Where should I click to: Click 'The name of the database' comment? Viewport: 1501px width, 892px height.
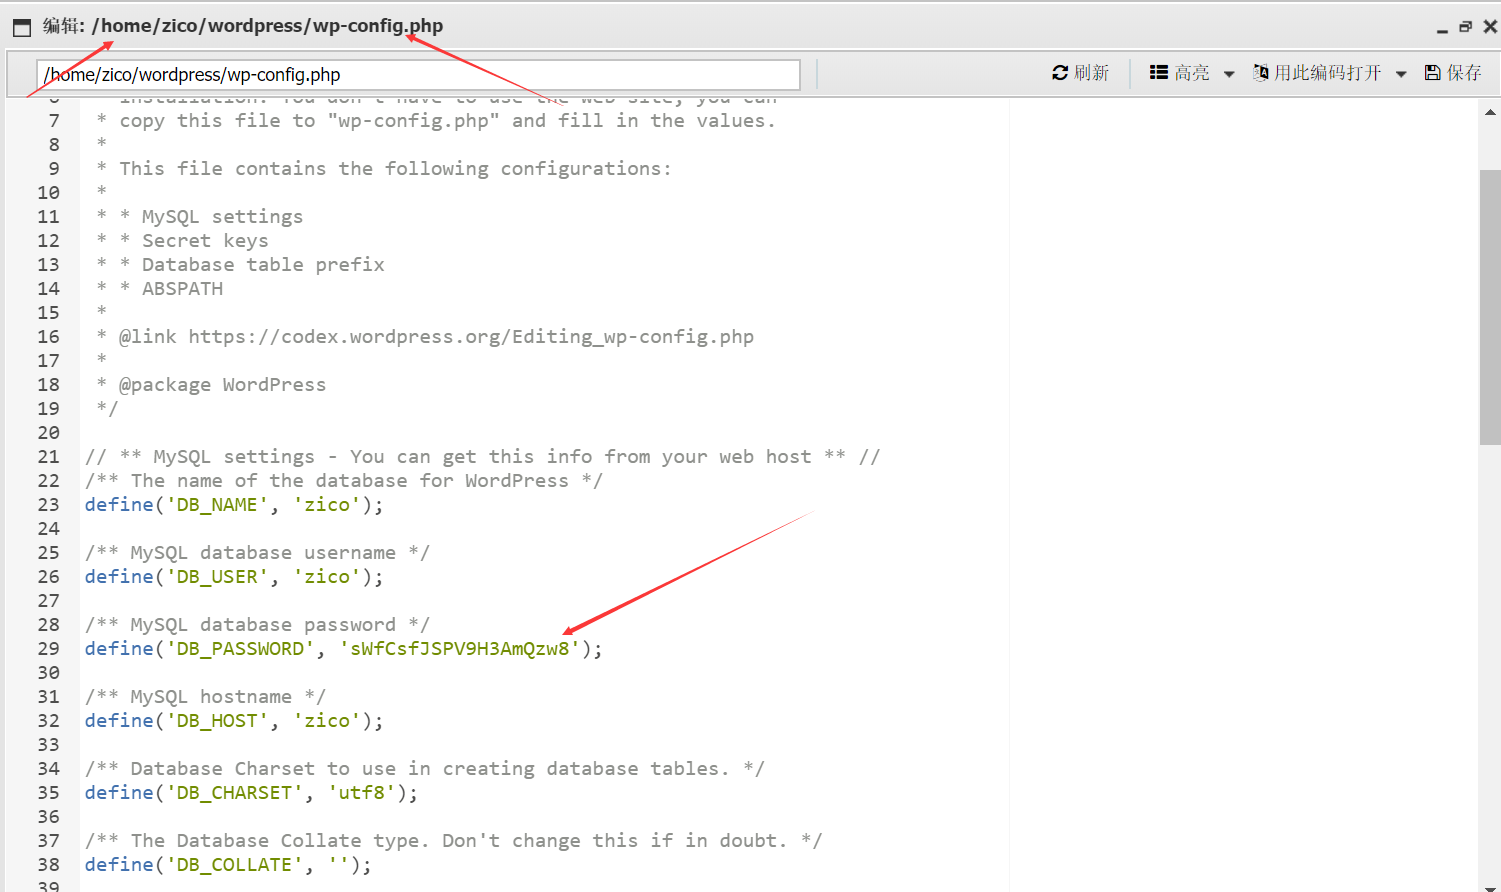(x=344, y=481)
